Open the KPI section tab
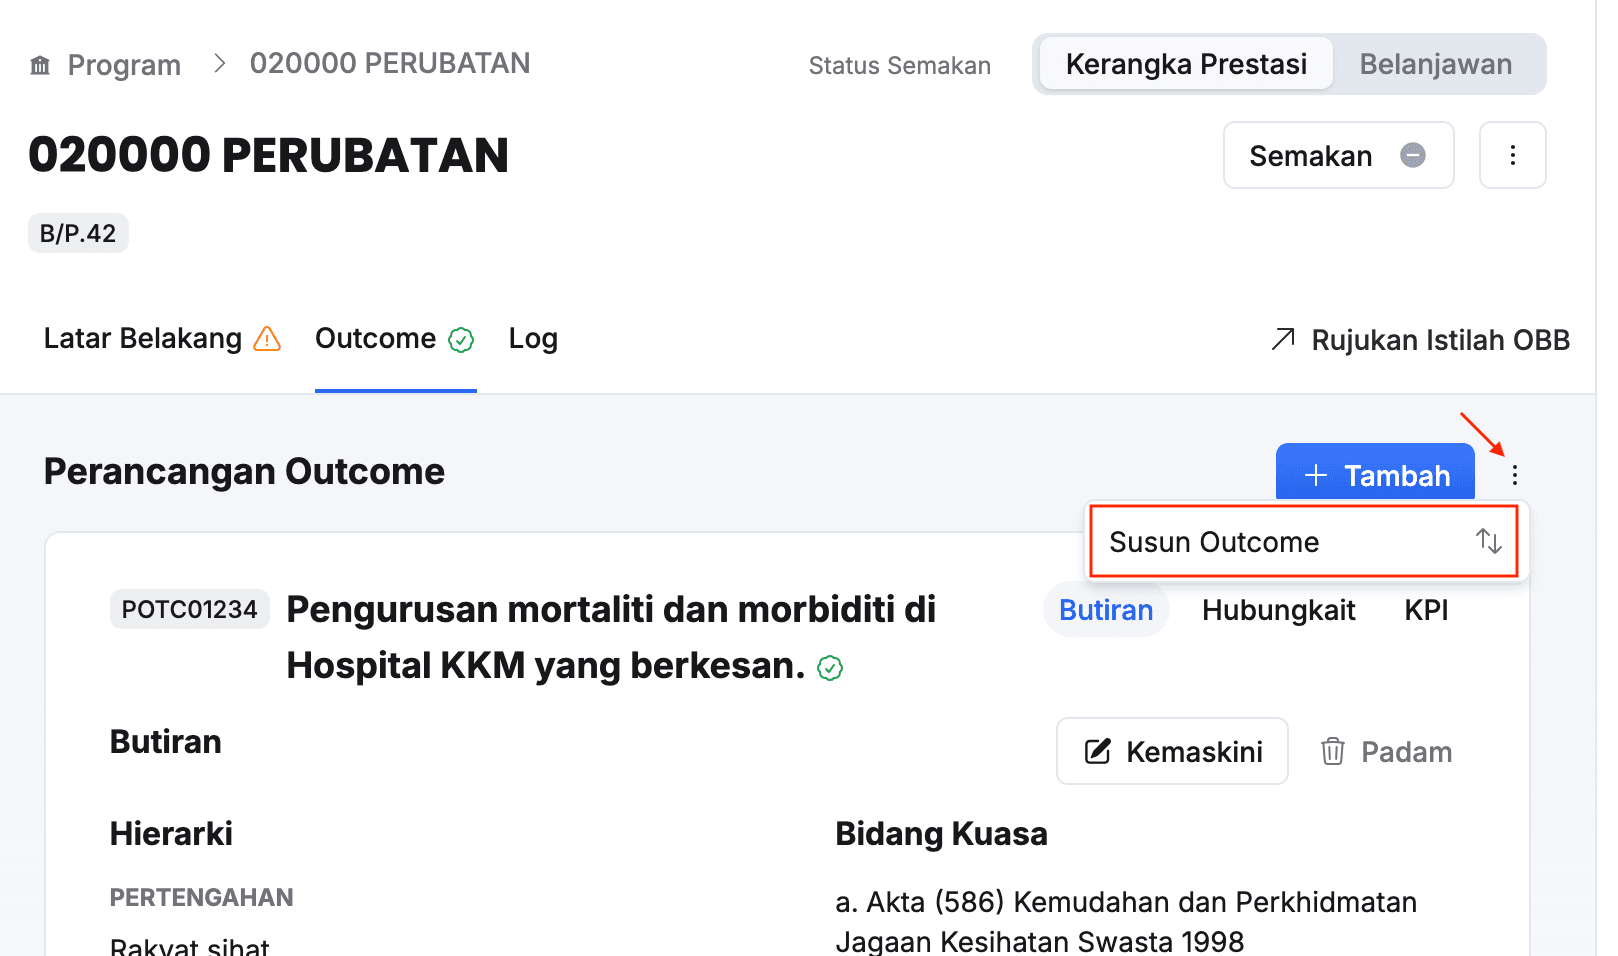 click(1426, 610)
